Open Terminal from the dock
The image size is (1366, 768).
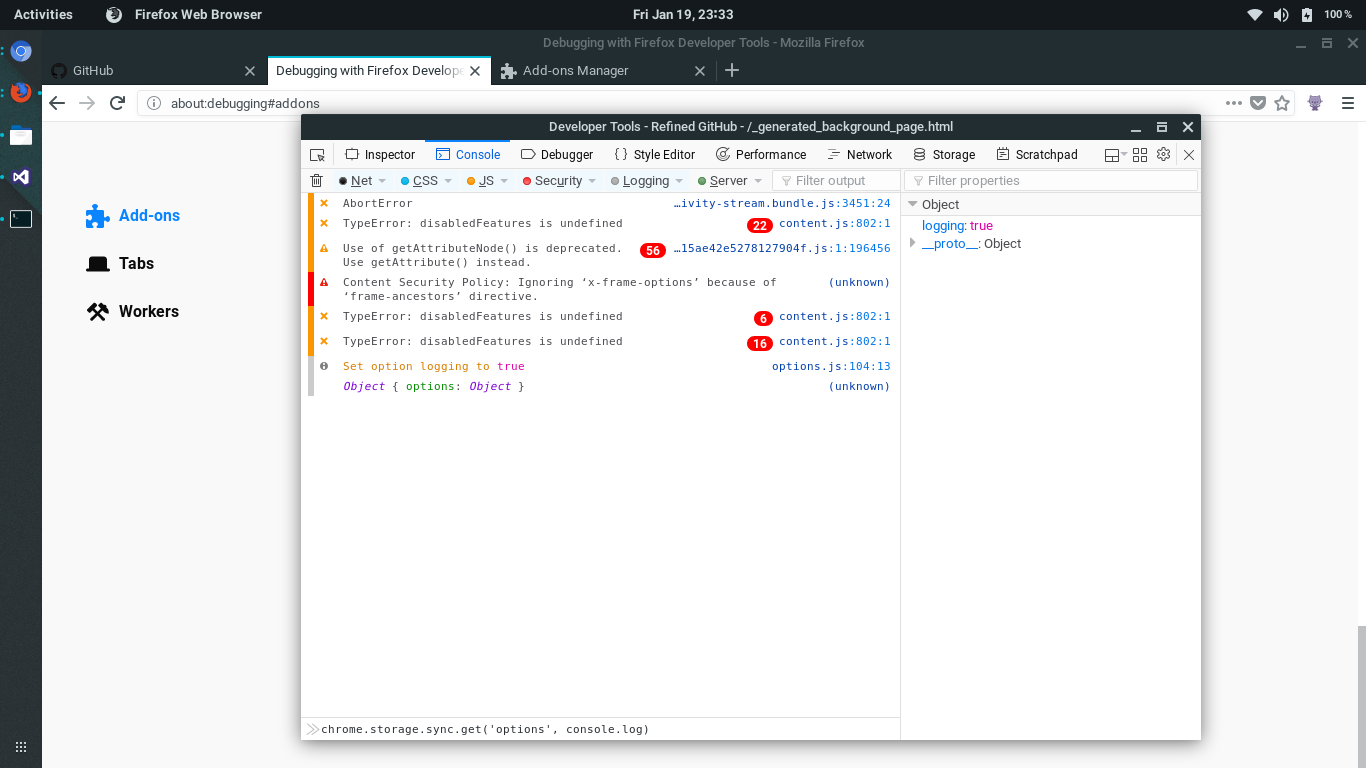21,219
